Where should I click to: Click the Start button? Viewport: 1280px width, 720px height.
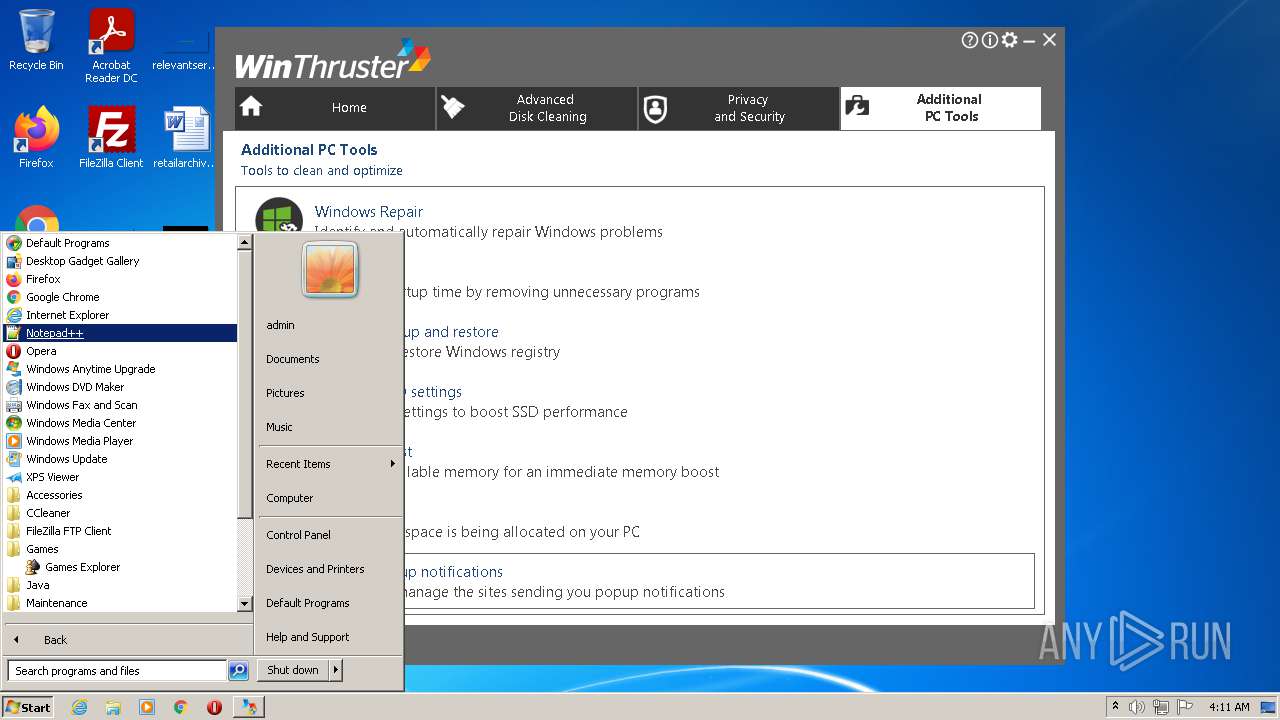point(28,707)
